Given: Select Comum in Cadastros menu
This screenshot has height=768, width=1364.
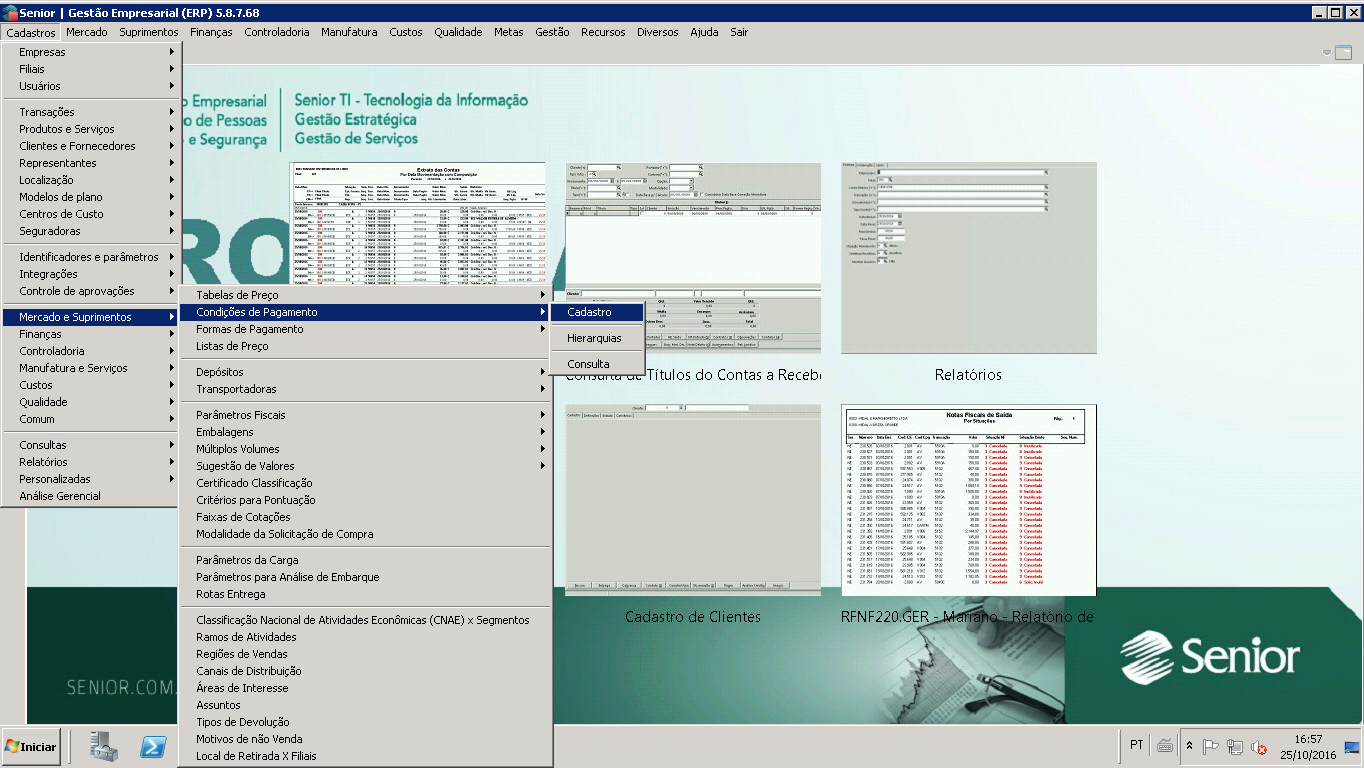Looking at the screenshot, I should tap(90, 419).
